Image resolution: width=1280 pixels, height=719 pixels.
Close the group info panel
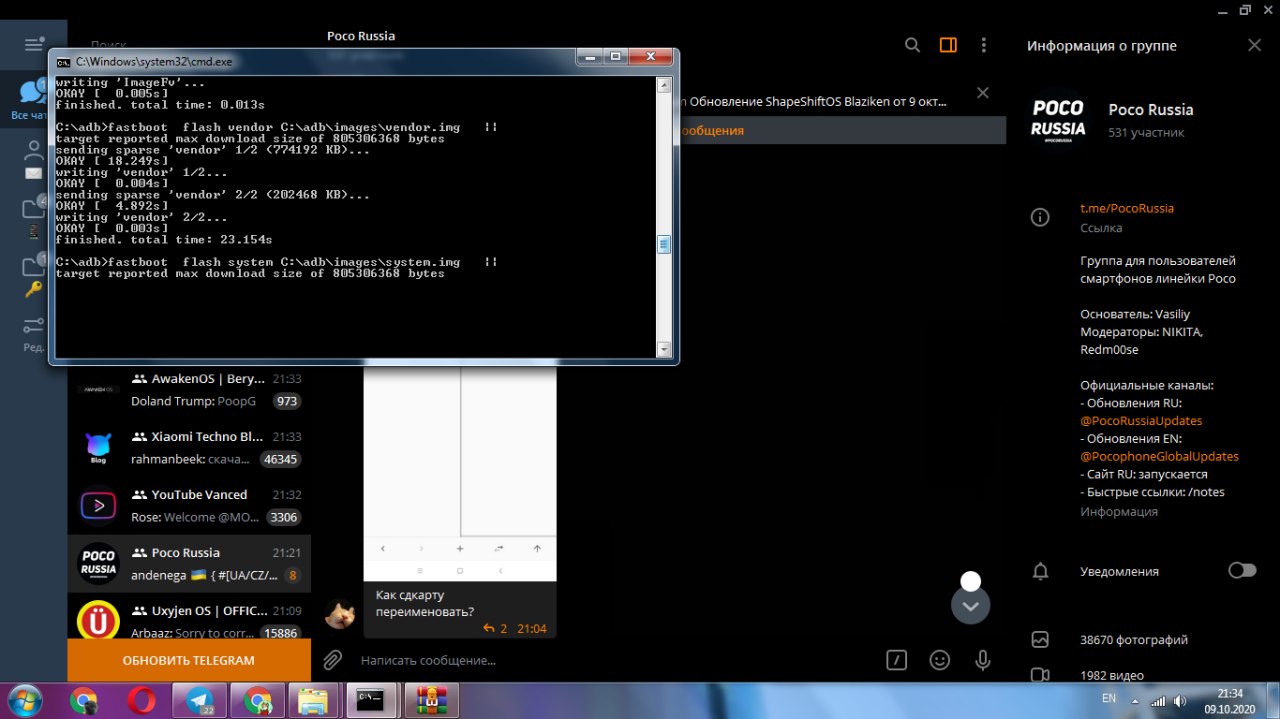pyautogui.click(x=1255, y=45)
